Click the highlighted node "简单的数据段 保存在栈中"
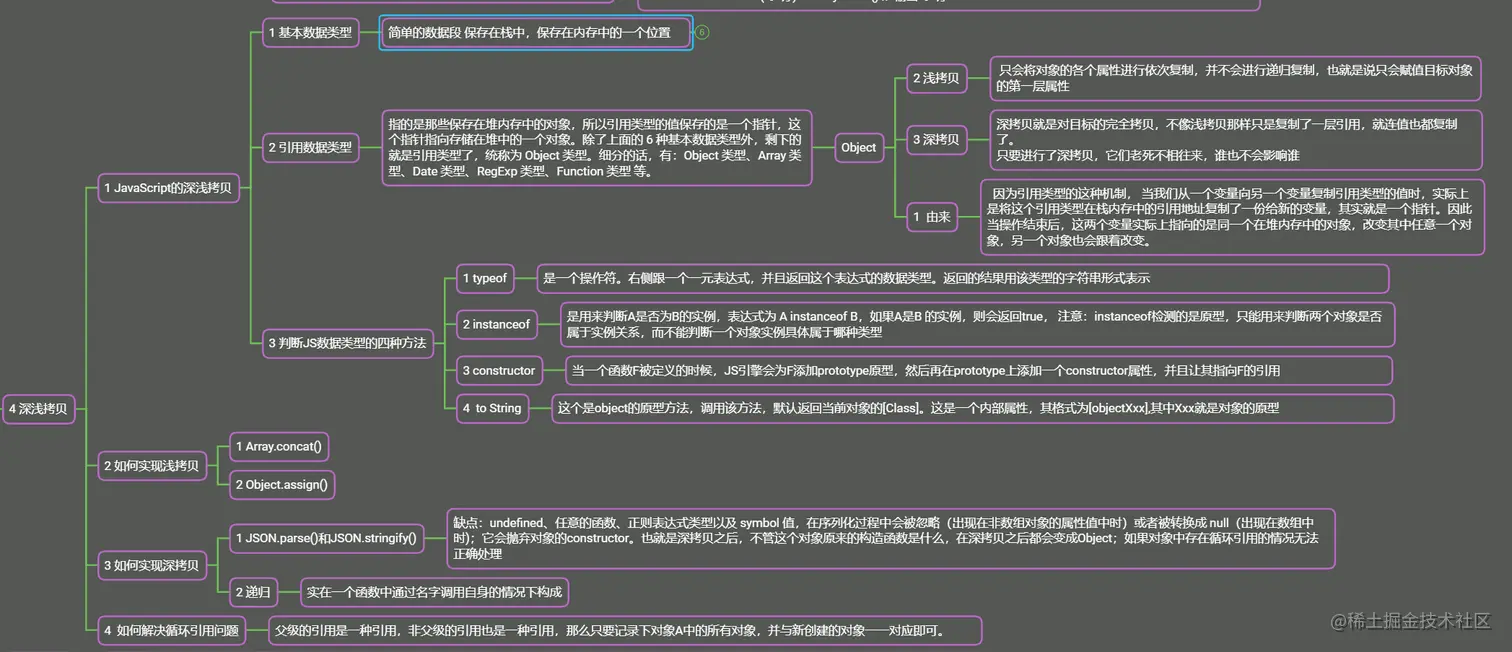 coord(536,32)
